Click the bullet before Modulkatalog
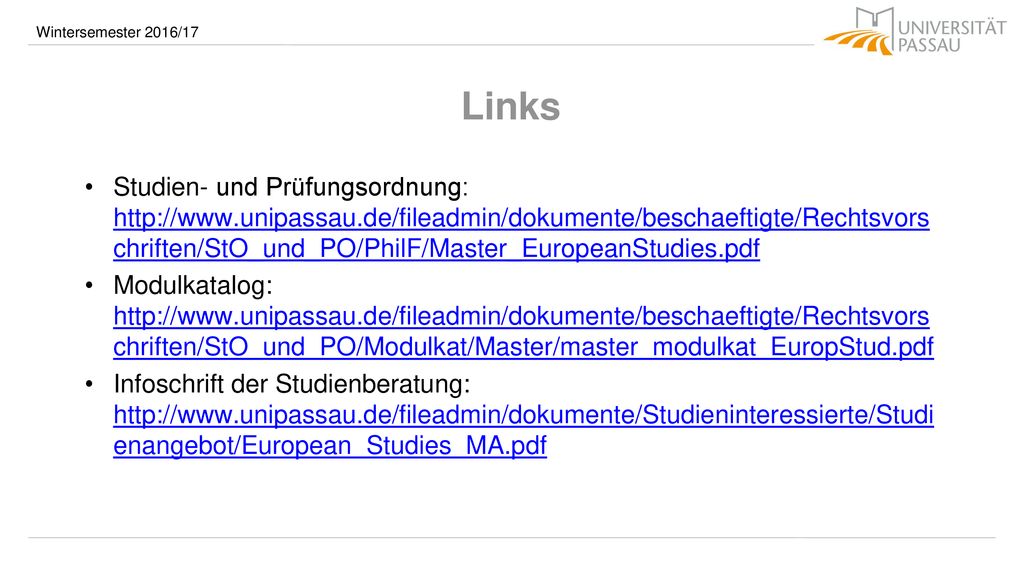The height and width of the screenshot is (576, 1024). (89, 285)
